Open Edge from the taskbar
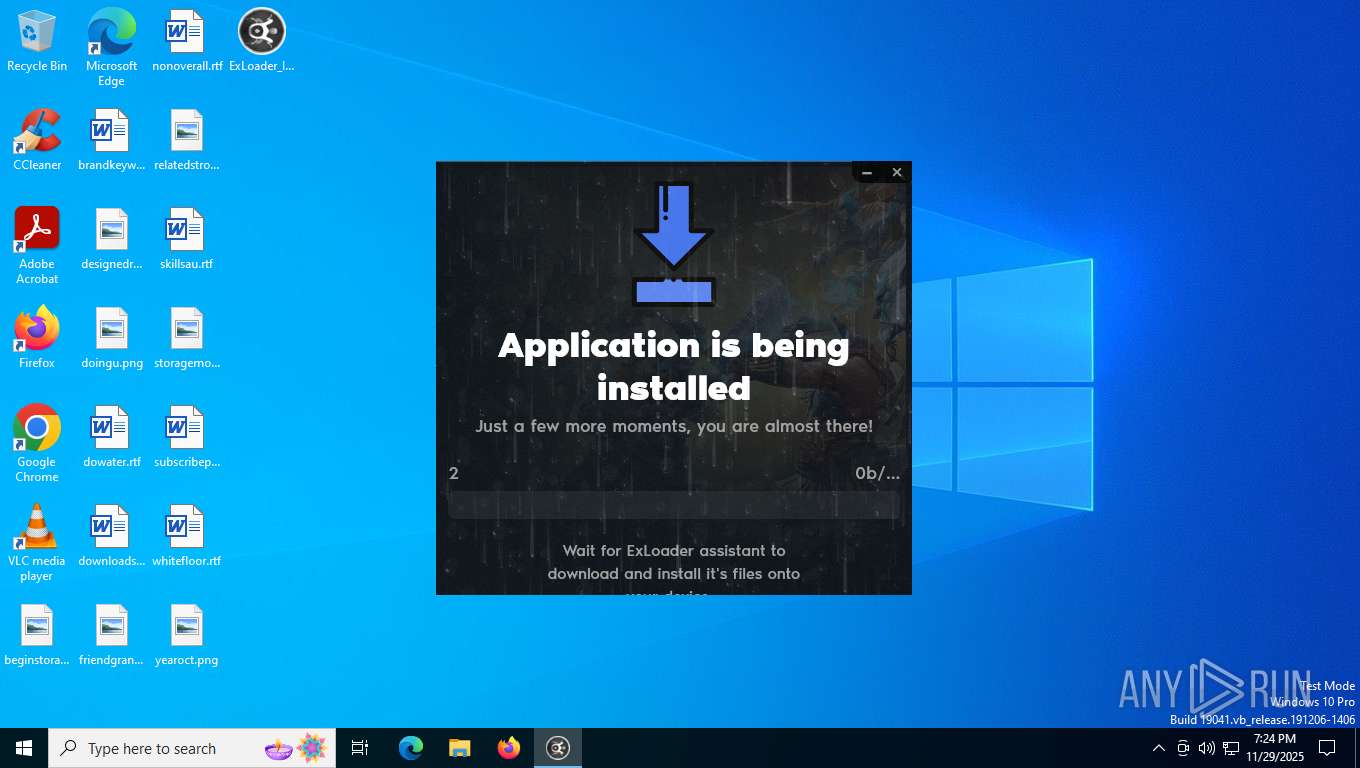 point(411,748)
